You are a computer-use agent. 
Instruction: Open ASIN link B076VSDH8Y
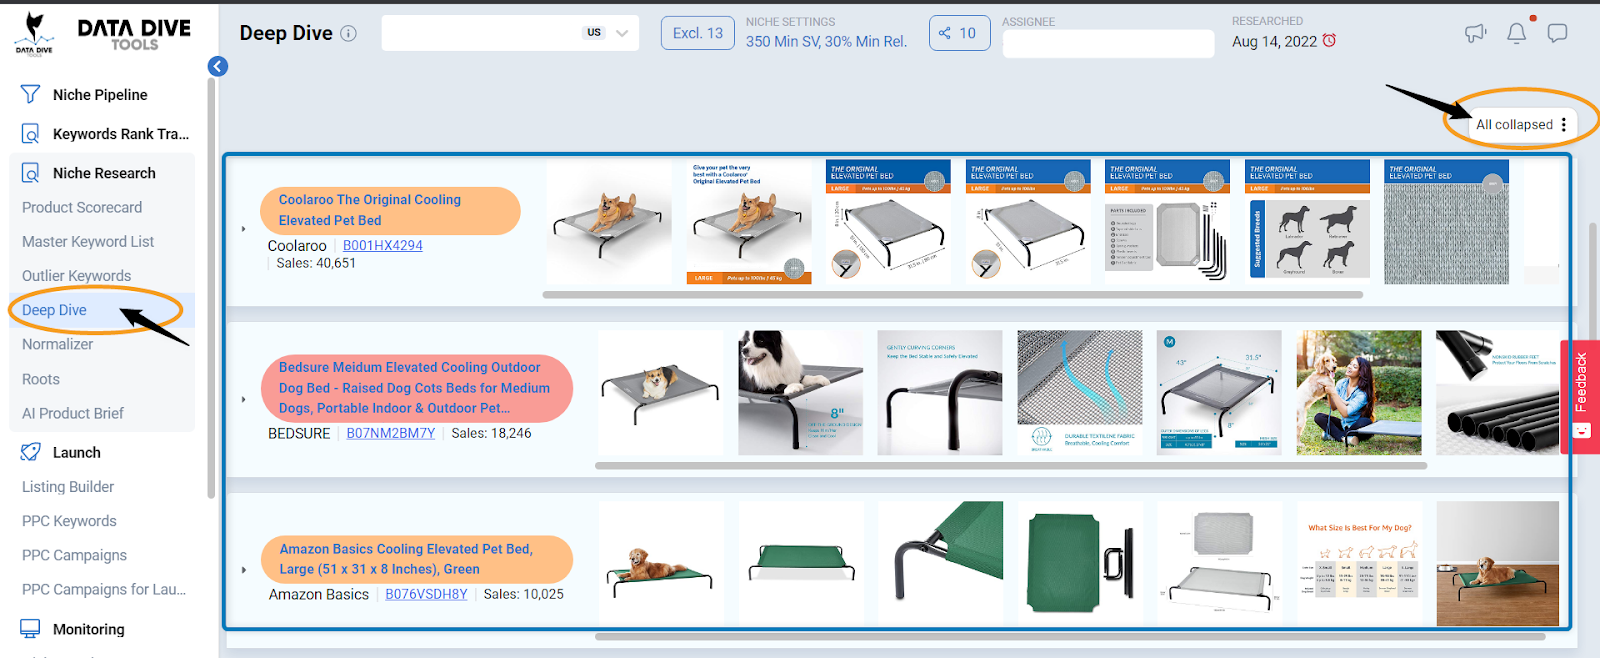(426, 594)
